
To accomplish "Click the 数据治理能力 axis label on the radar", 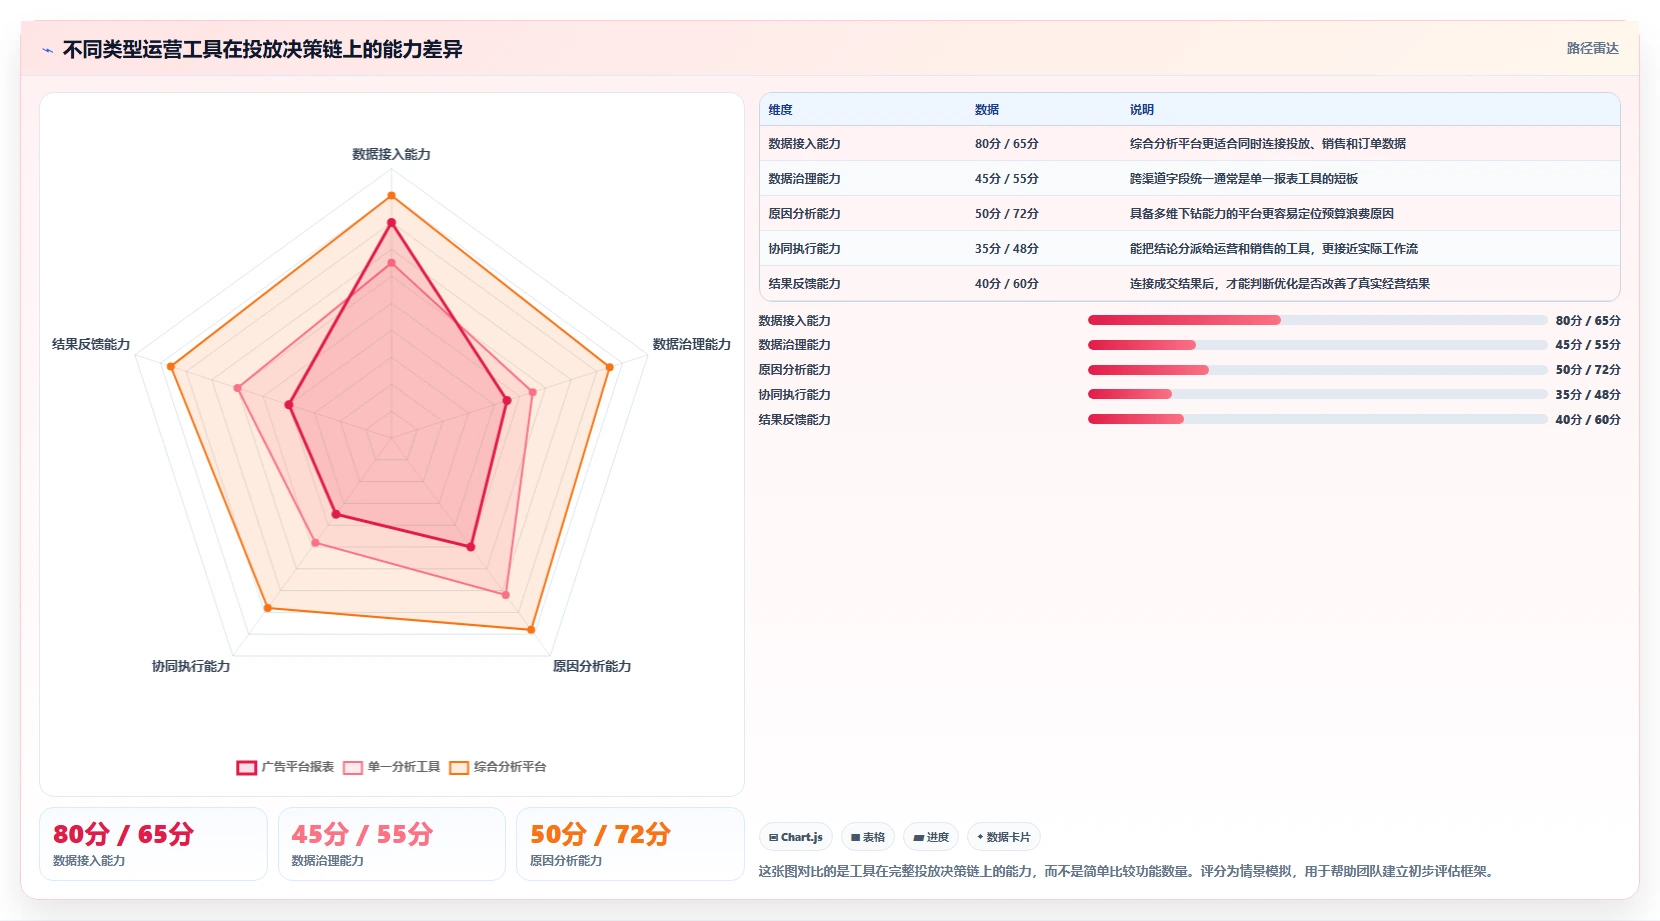I will point(692,344).
